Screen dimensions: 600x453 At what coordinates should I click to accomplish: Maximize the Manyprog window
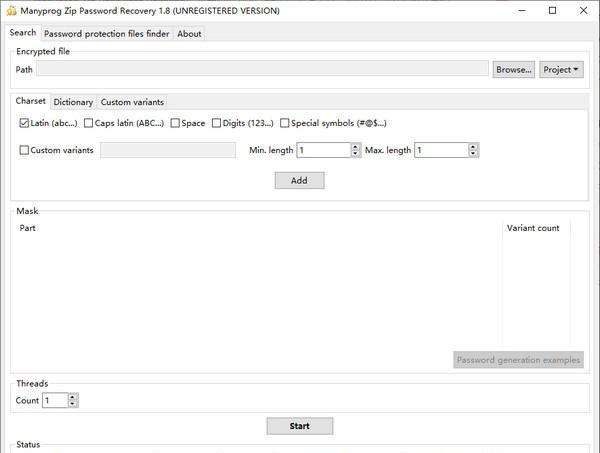click(553, 11)
